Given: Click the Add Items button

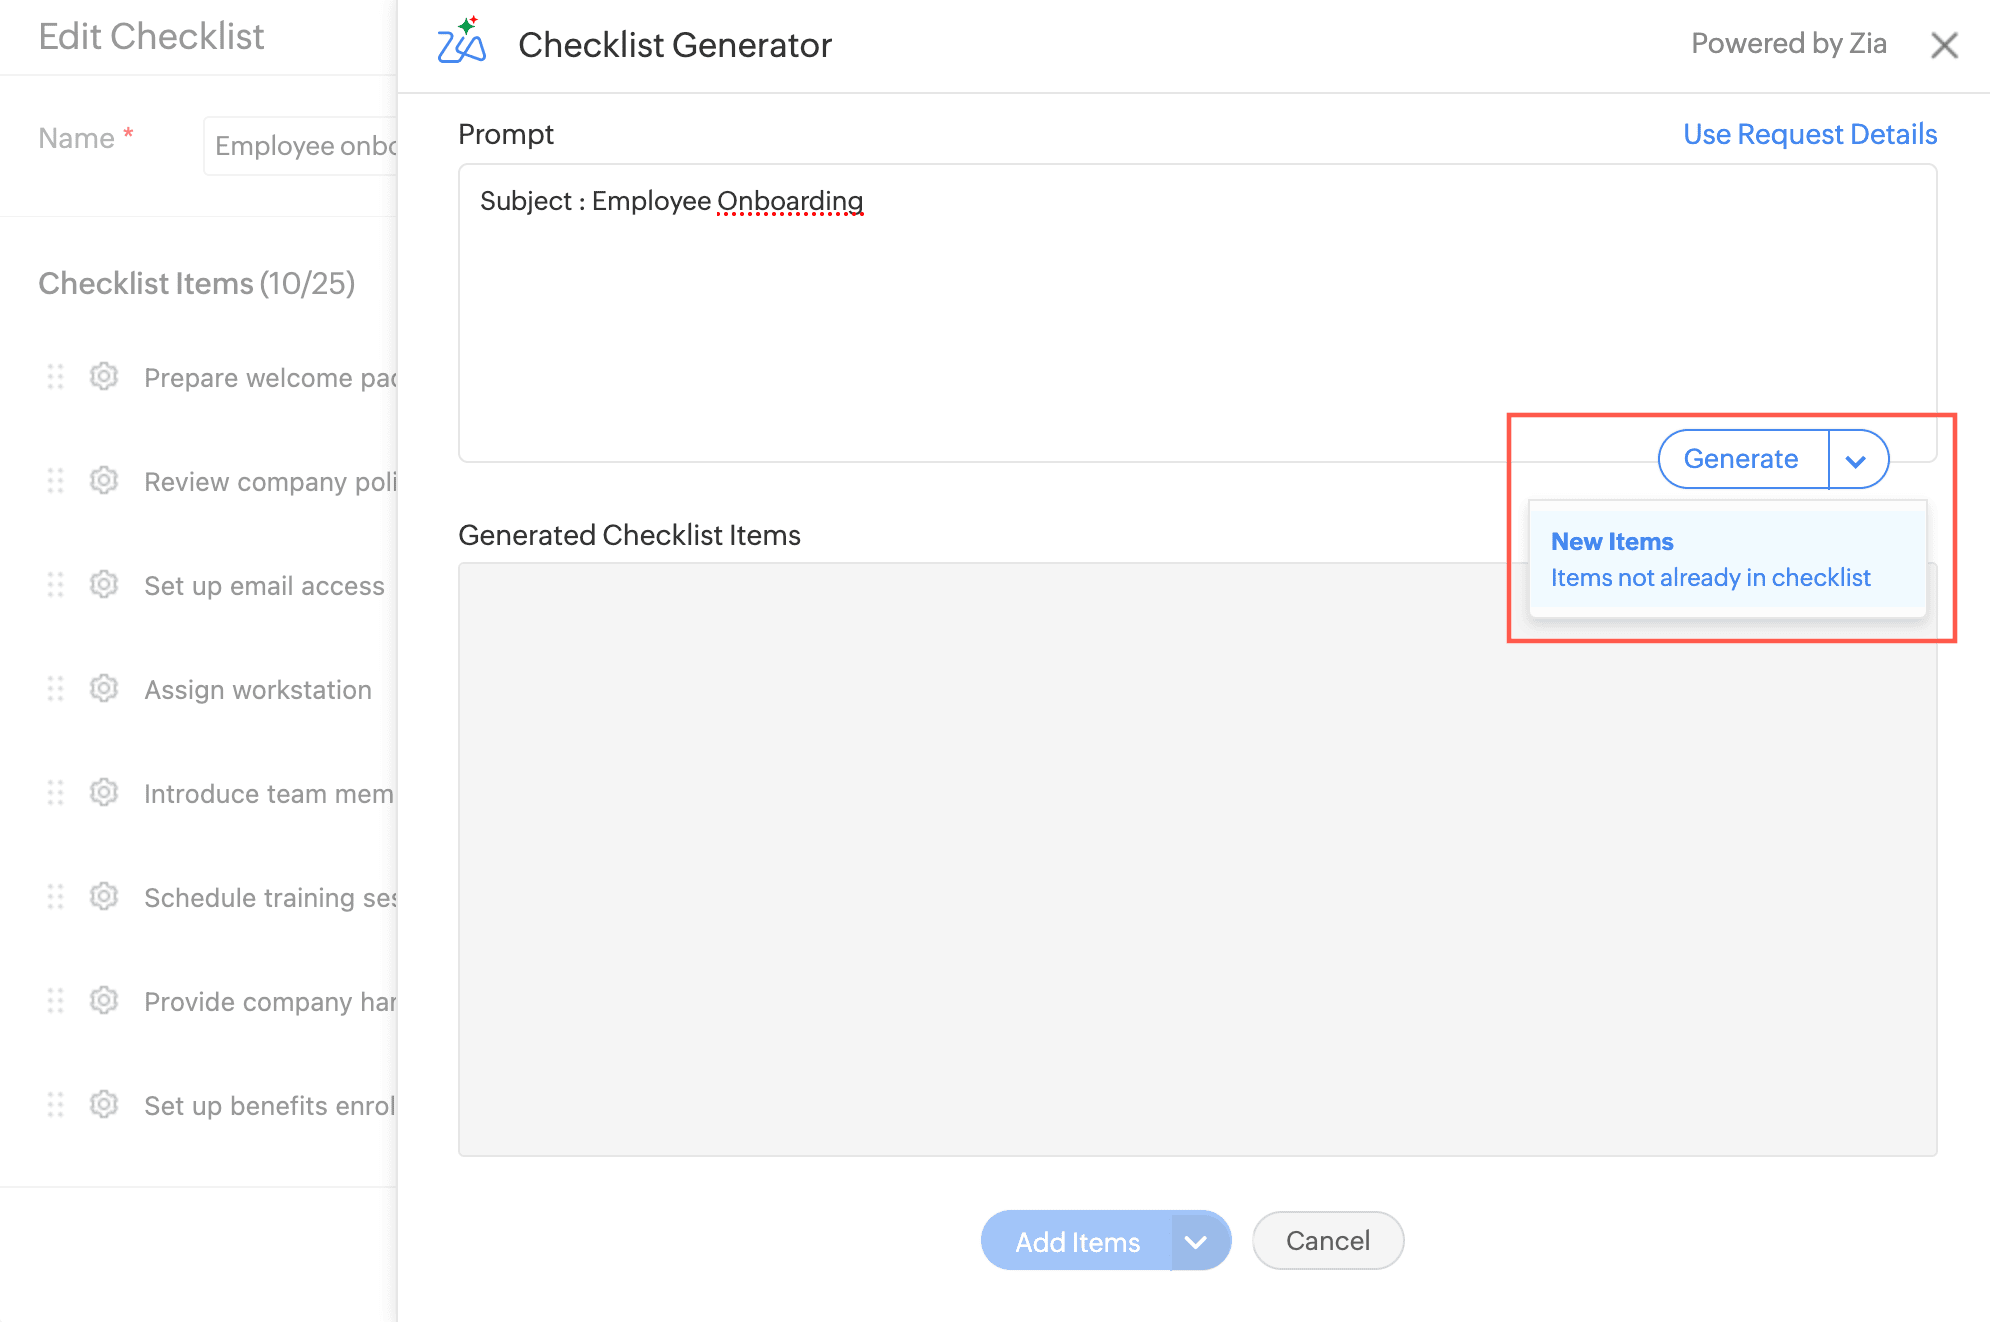Looking at the screenshot, I should [1077, 1241].
